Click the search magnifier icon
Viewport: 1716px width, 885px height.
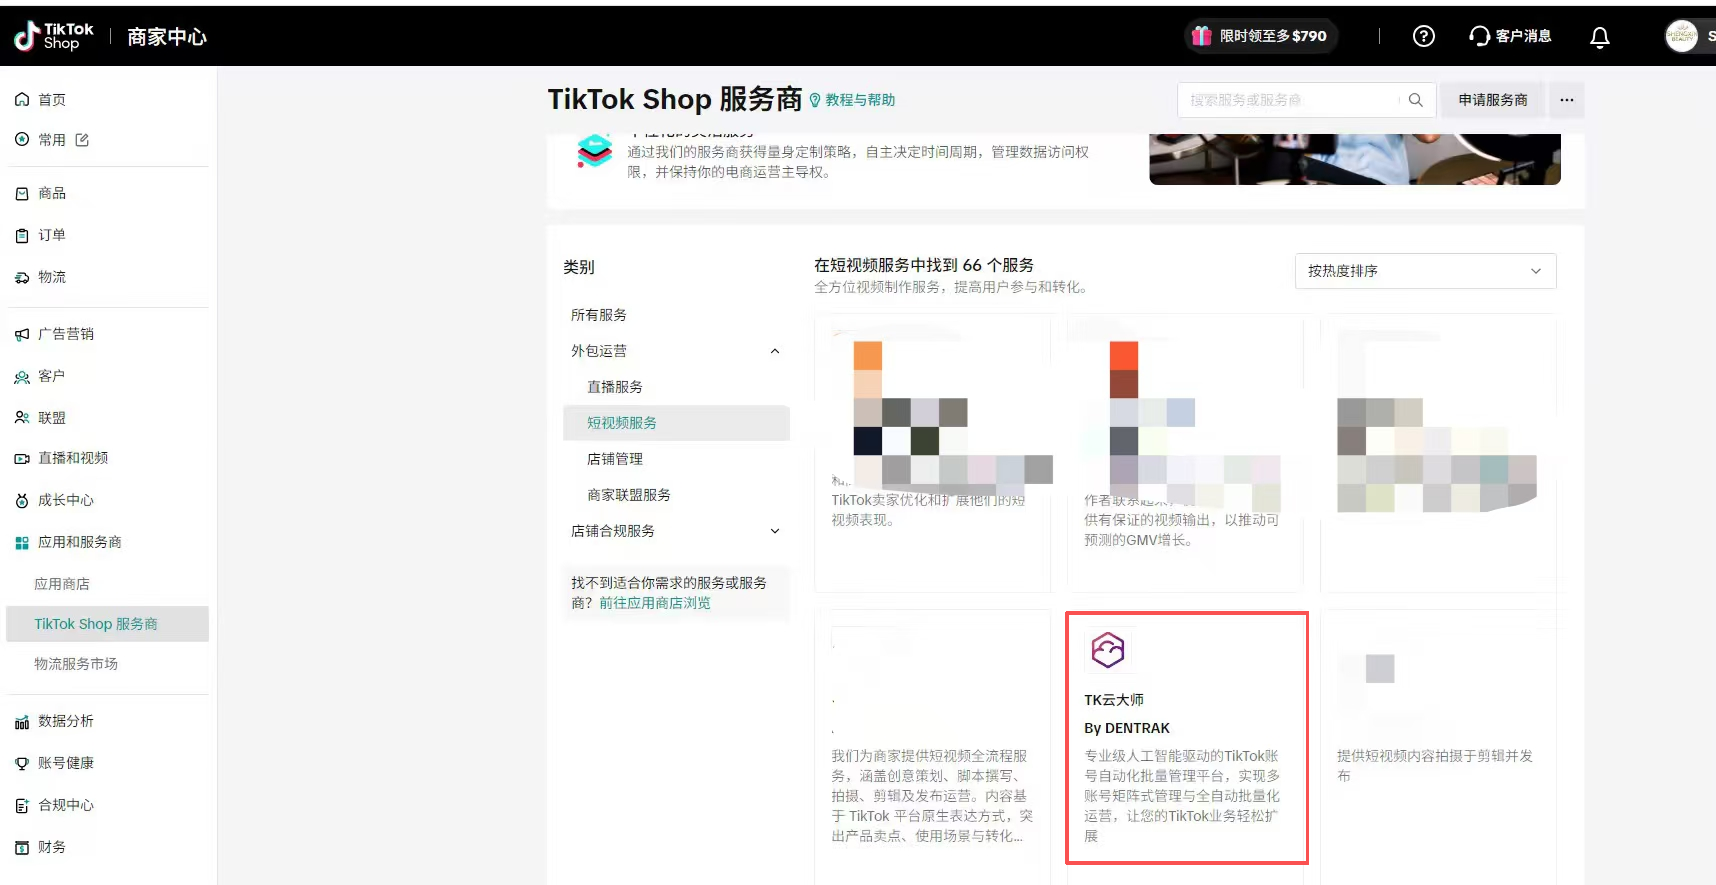click(1415, 100)
